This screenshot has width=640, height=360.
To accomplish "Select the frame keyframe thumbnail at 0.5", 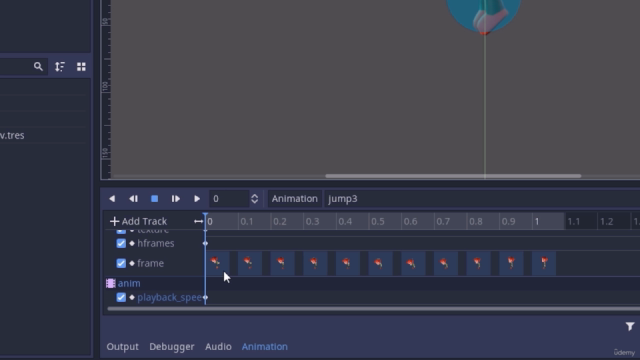I will [380, 263].
